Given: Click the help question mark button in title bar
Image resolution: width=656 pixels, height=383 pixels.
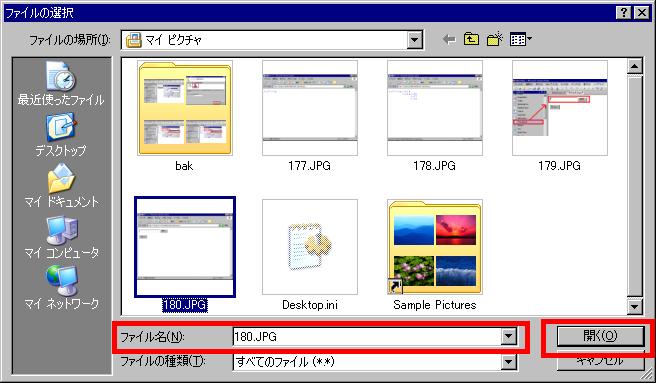Looking at the screenshot, I should point(623,13).
